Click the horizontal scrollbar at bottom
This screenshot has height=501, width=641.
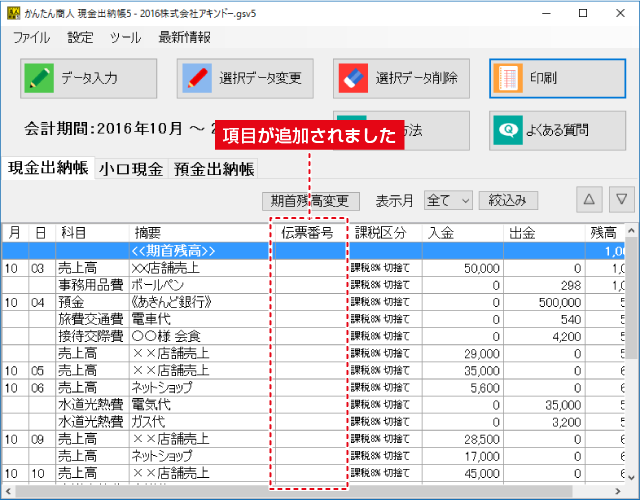(x=300, y=490)
